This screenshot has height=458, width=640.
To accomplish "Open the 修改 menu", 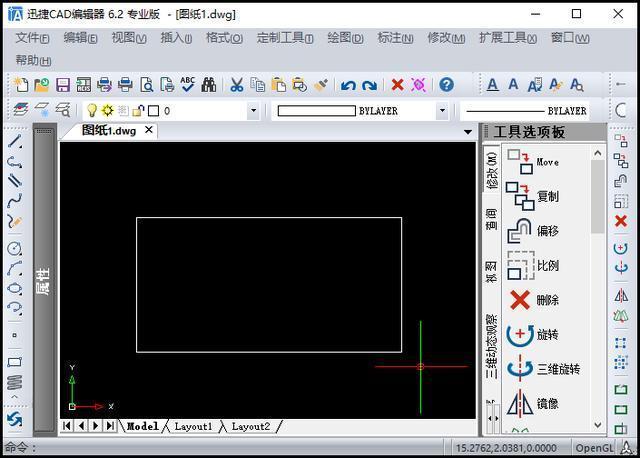I will pos(446,38).
